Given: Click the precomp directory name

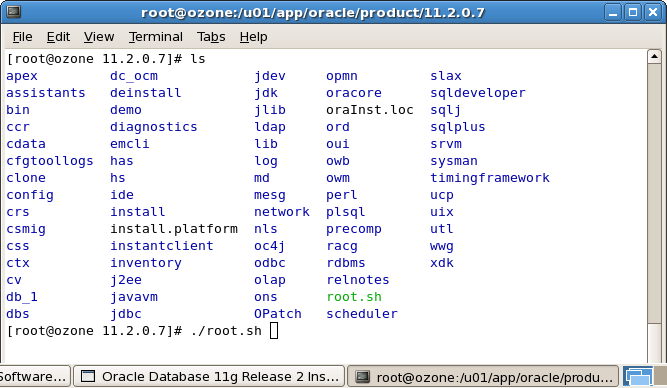Looking at the screenshot, I should (354, 229).
